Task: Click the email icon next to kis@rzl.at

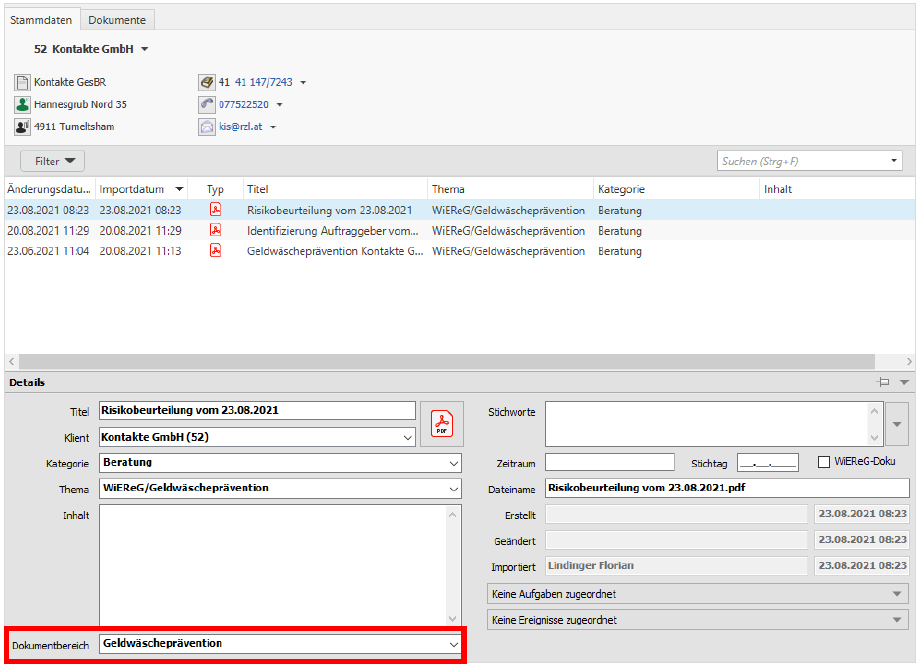Action: pos(207,127)
